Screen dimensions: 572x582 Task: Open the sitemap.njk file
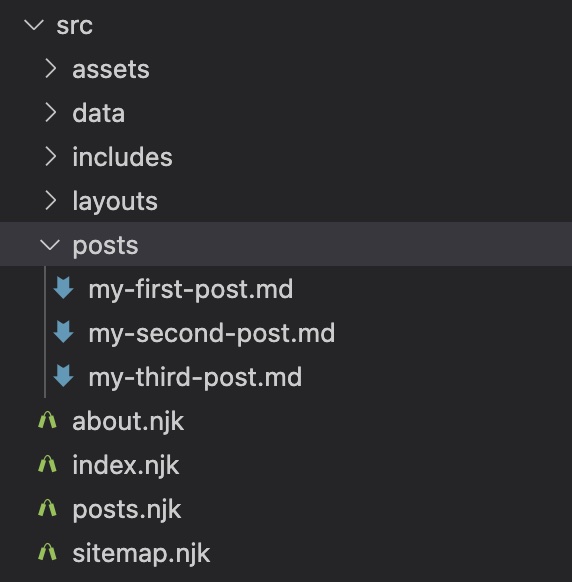(x=141, y=553)
